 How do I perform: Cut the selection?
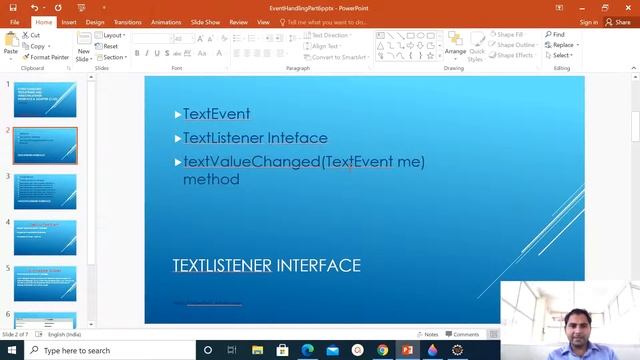click(31, 35)
